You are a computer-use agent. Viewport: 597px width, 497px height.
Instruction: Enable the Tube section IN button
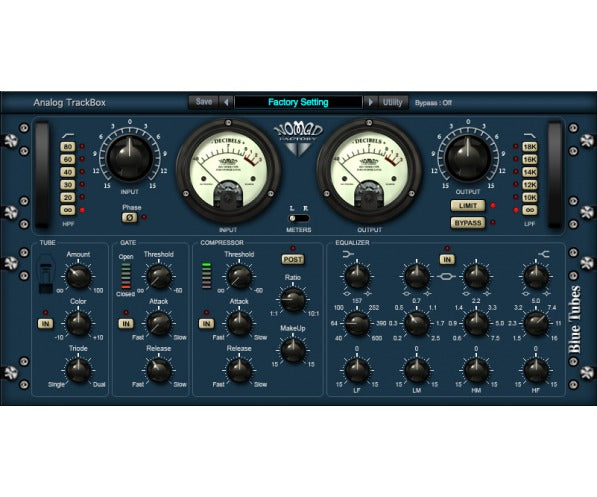45,324
